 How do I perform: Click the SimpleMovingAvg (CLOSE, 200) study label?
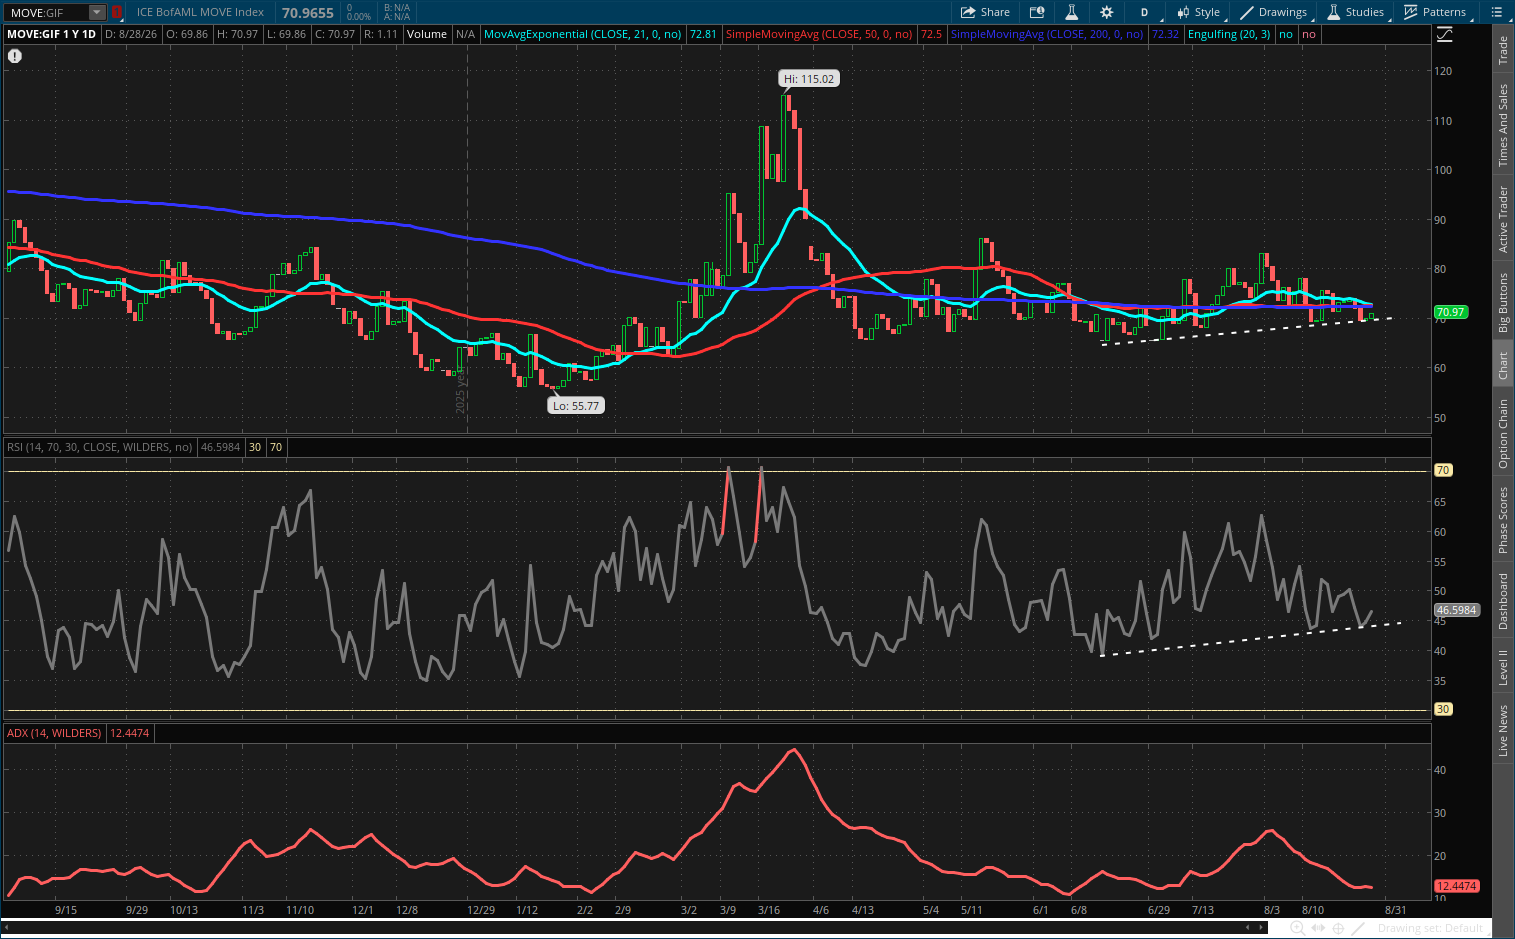click(1047, 34)
